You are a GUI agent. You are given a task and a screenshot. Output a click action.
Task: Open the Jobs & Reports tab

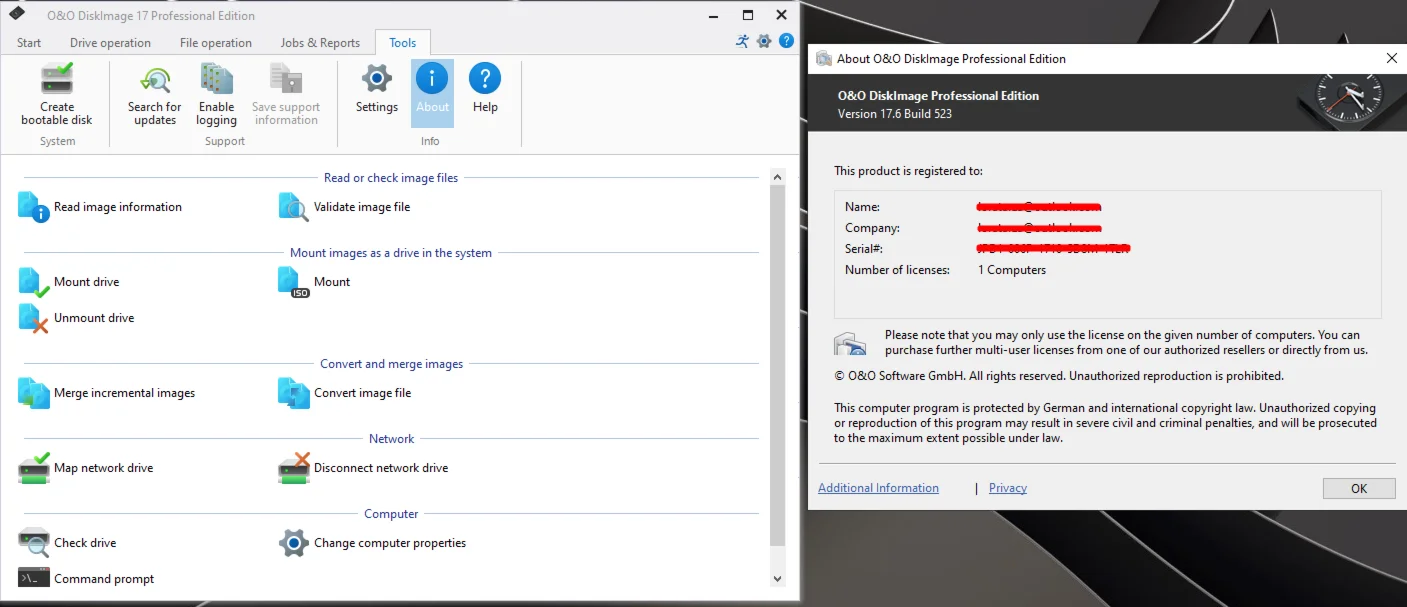click(x=320, y=43)
